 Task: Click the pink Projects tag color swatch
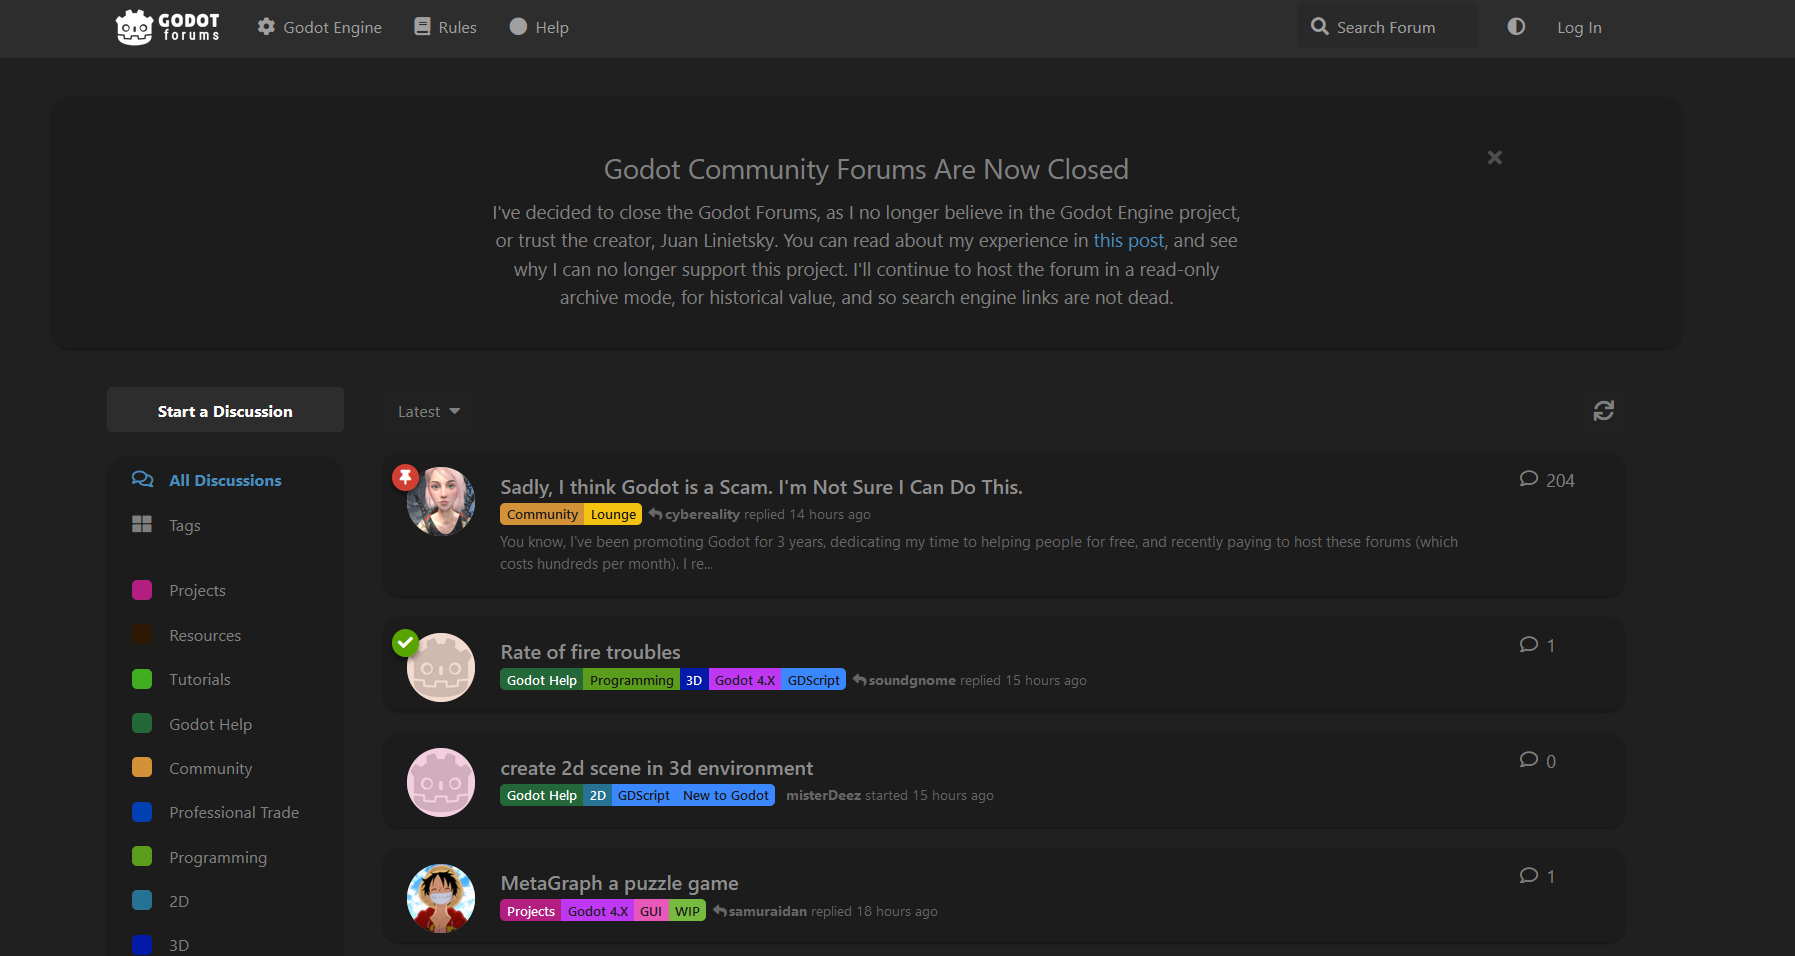(142, 590)
